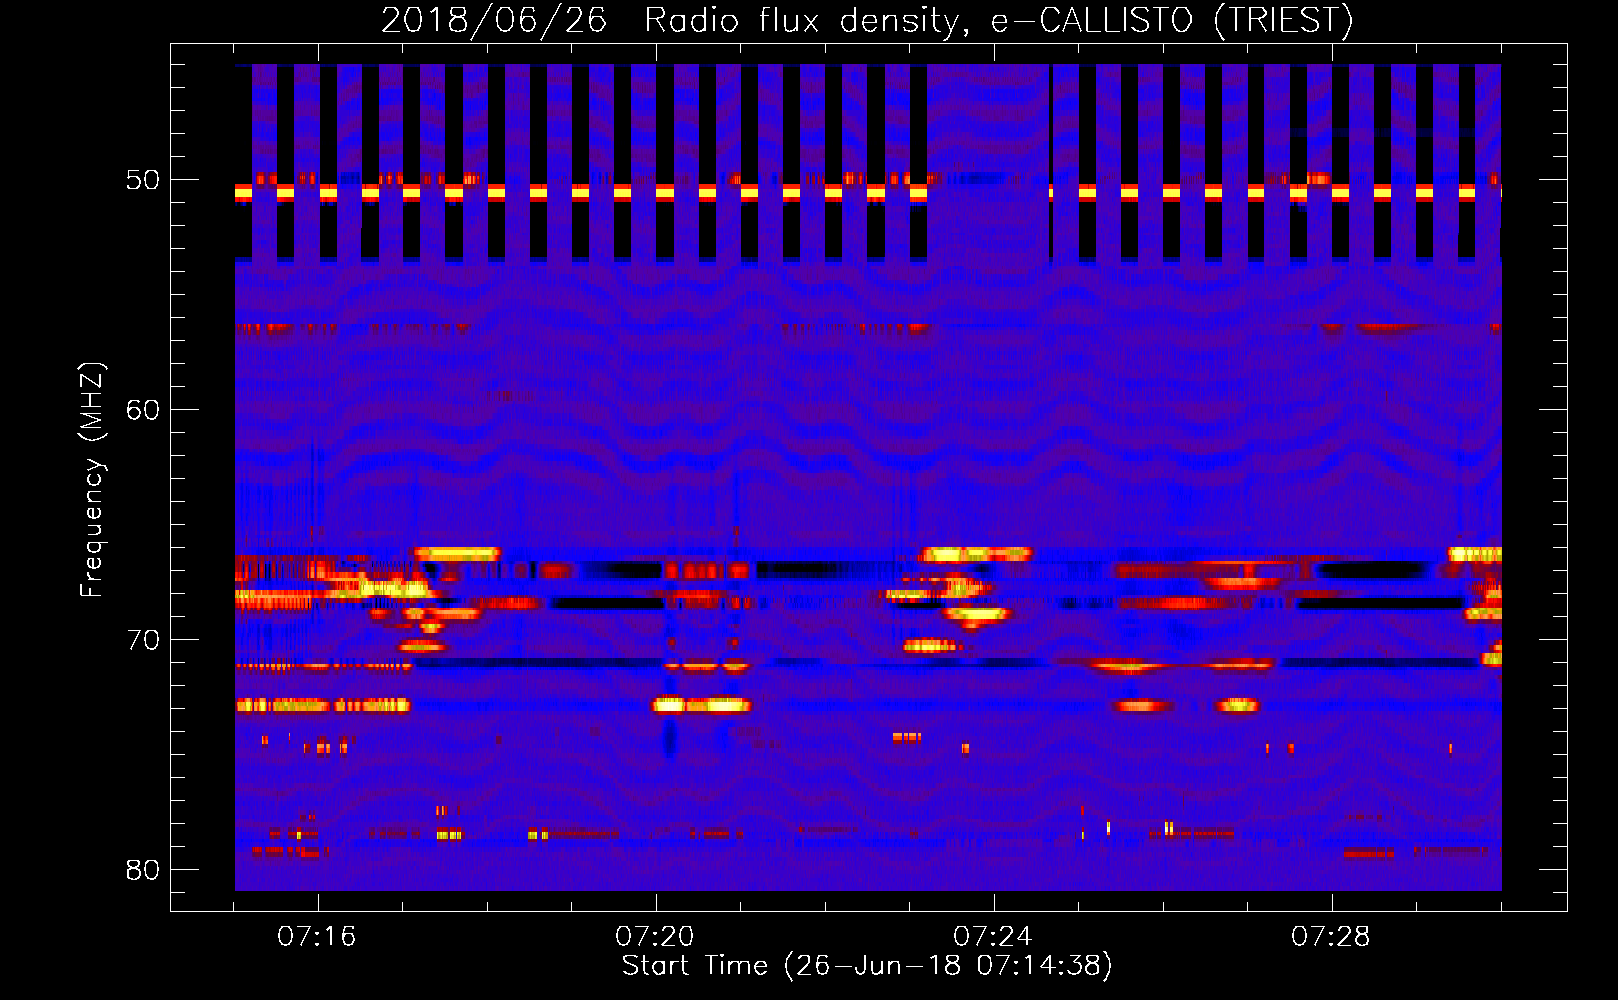Click the 07:16 time tick label
The width and height of the screenshot is (1618, 1000).
316,937
